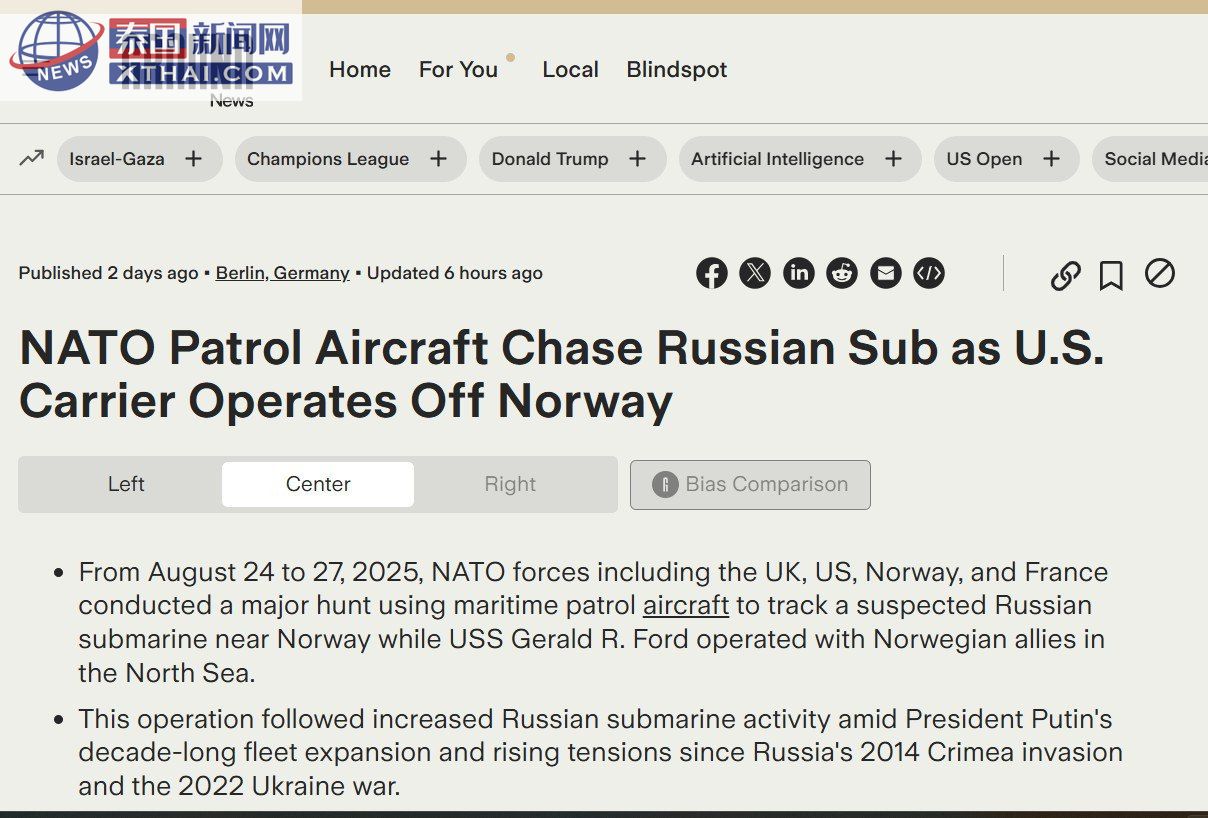Share article on LinkedIn
Image resolution: width=1208 pixels, height=818 pixels.
[798, 273]
